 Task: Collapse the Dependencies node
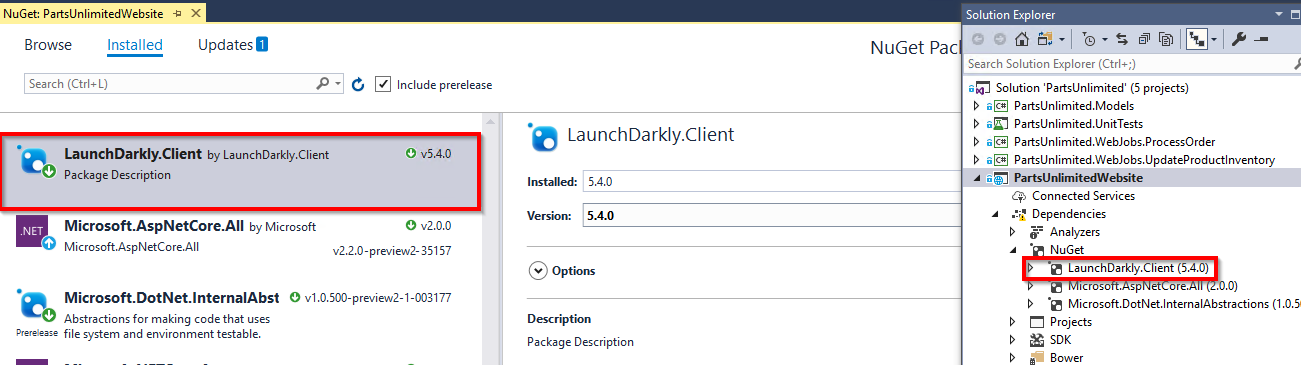point(995,214)
